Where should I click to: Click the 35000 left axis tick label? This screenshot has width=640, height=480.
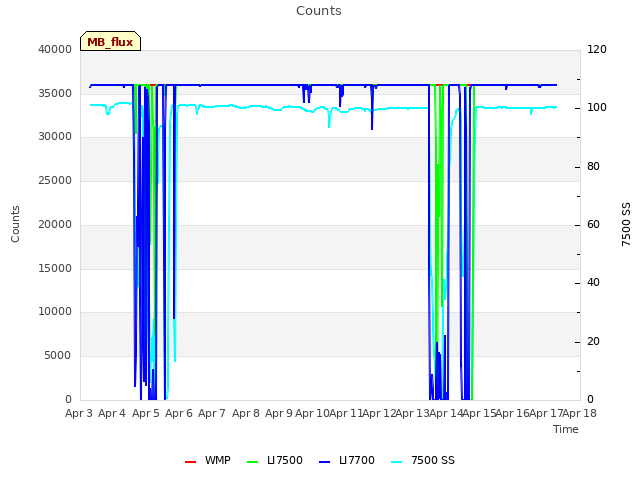(55, 93)
